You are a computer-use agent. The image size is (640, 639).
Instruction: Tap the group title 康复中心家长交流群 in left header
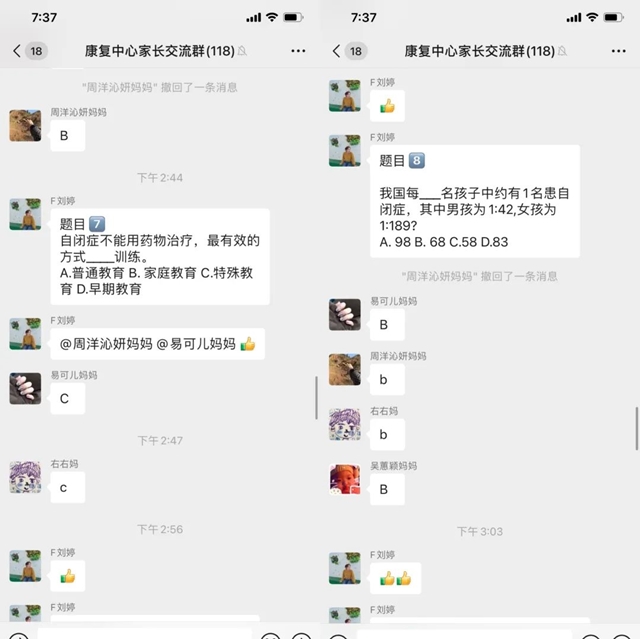pyautogui.click(x=160, y=51)
